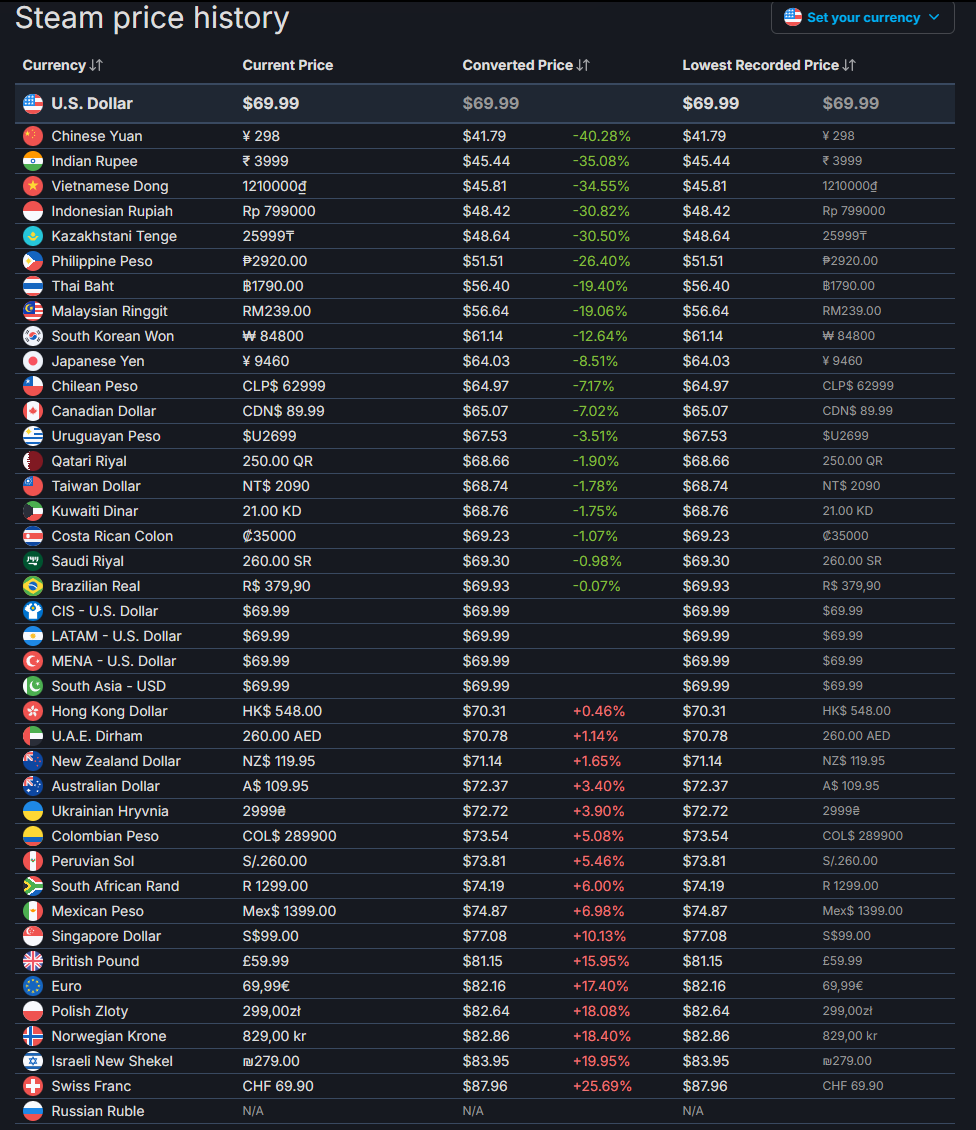
Task: Click the $77.08 Singapore converted price
Action: click(484, 935)
